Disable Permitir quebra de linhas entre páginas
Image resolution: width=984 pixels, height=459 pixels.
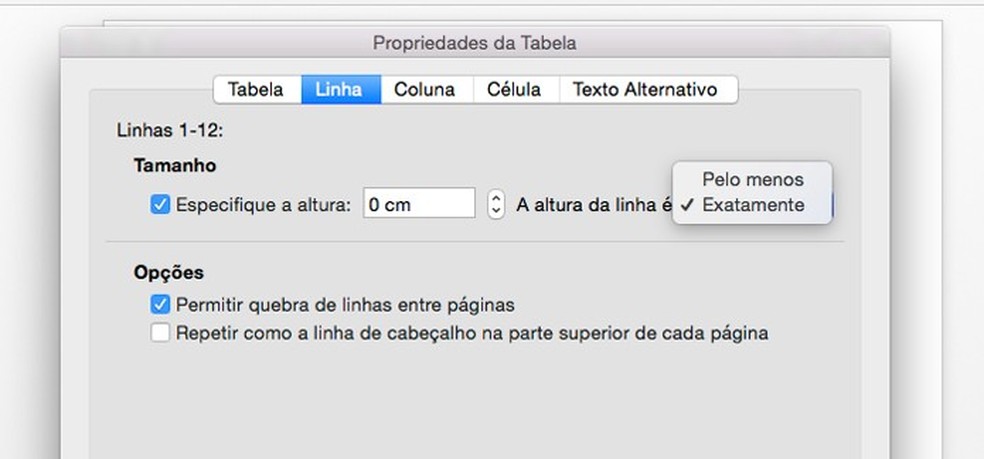point(160,304)
